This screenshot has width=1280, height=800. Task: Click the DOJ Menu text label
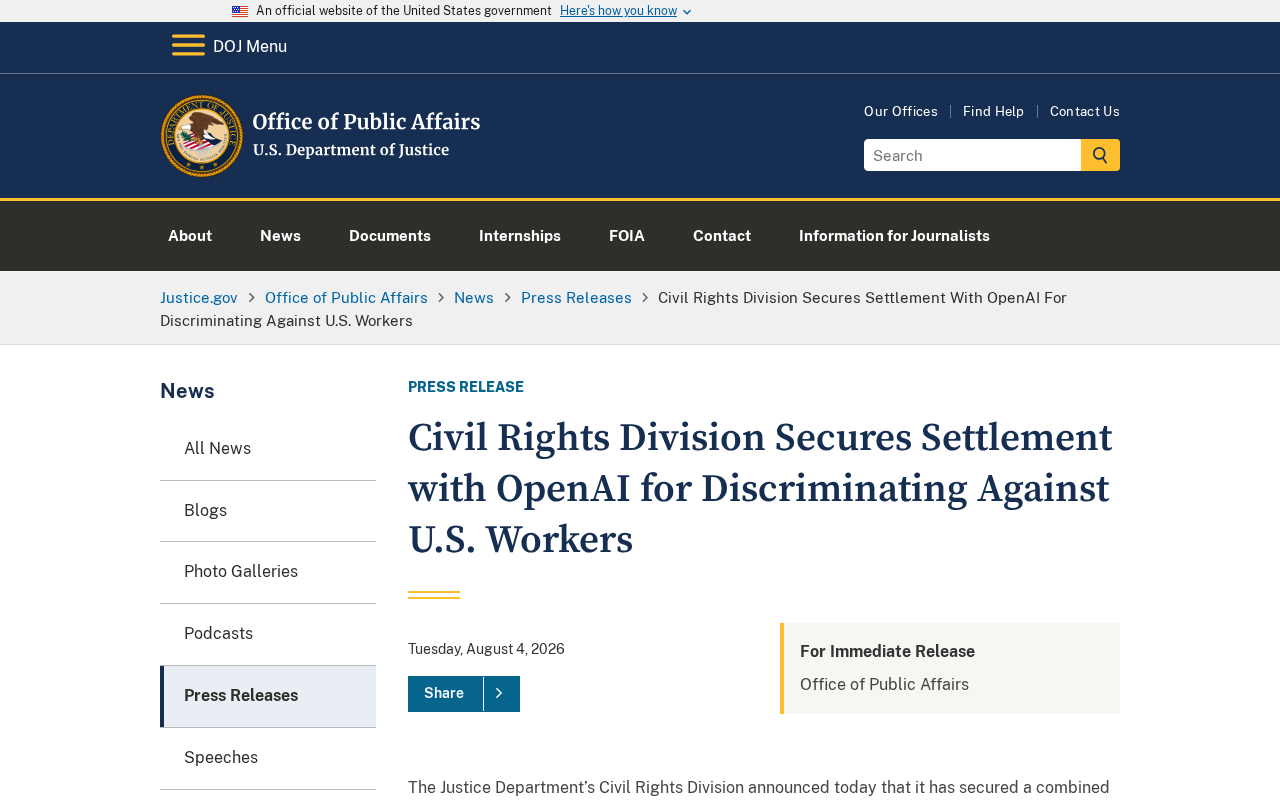tap(250, 47)
